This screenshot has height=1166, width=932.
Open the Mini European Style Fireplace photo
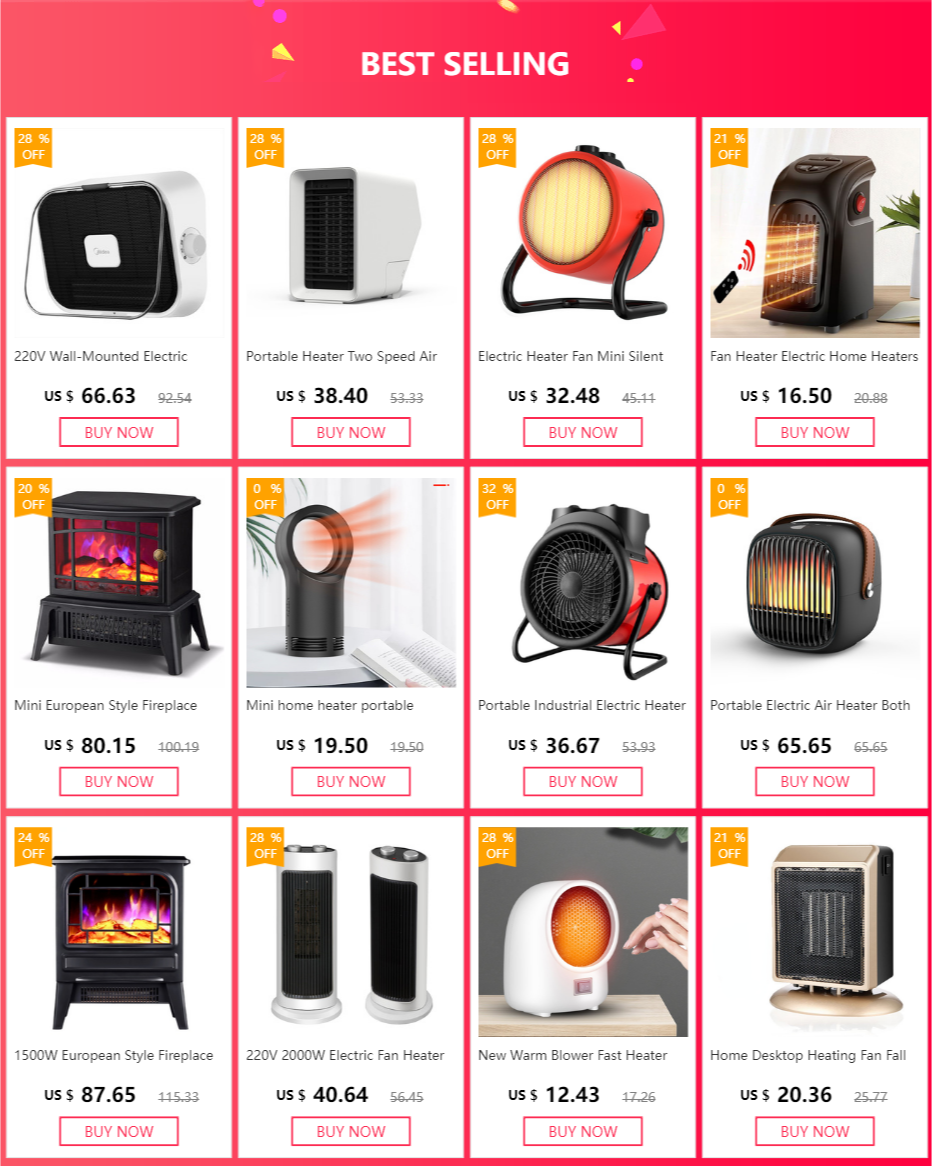(x=119, y=582)
